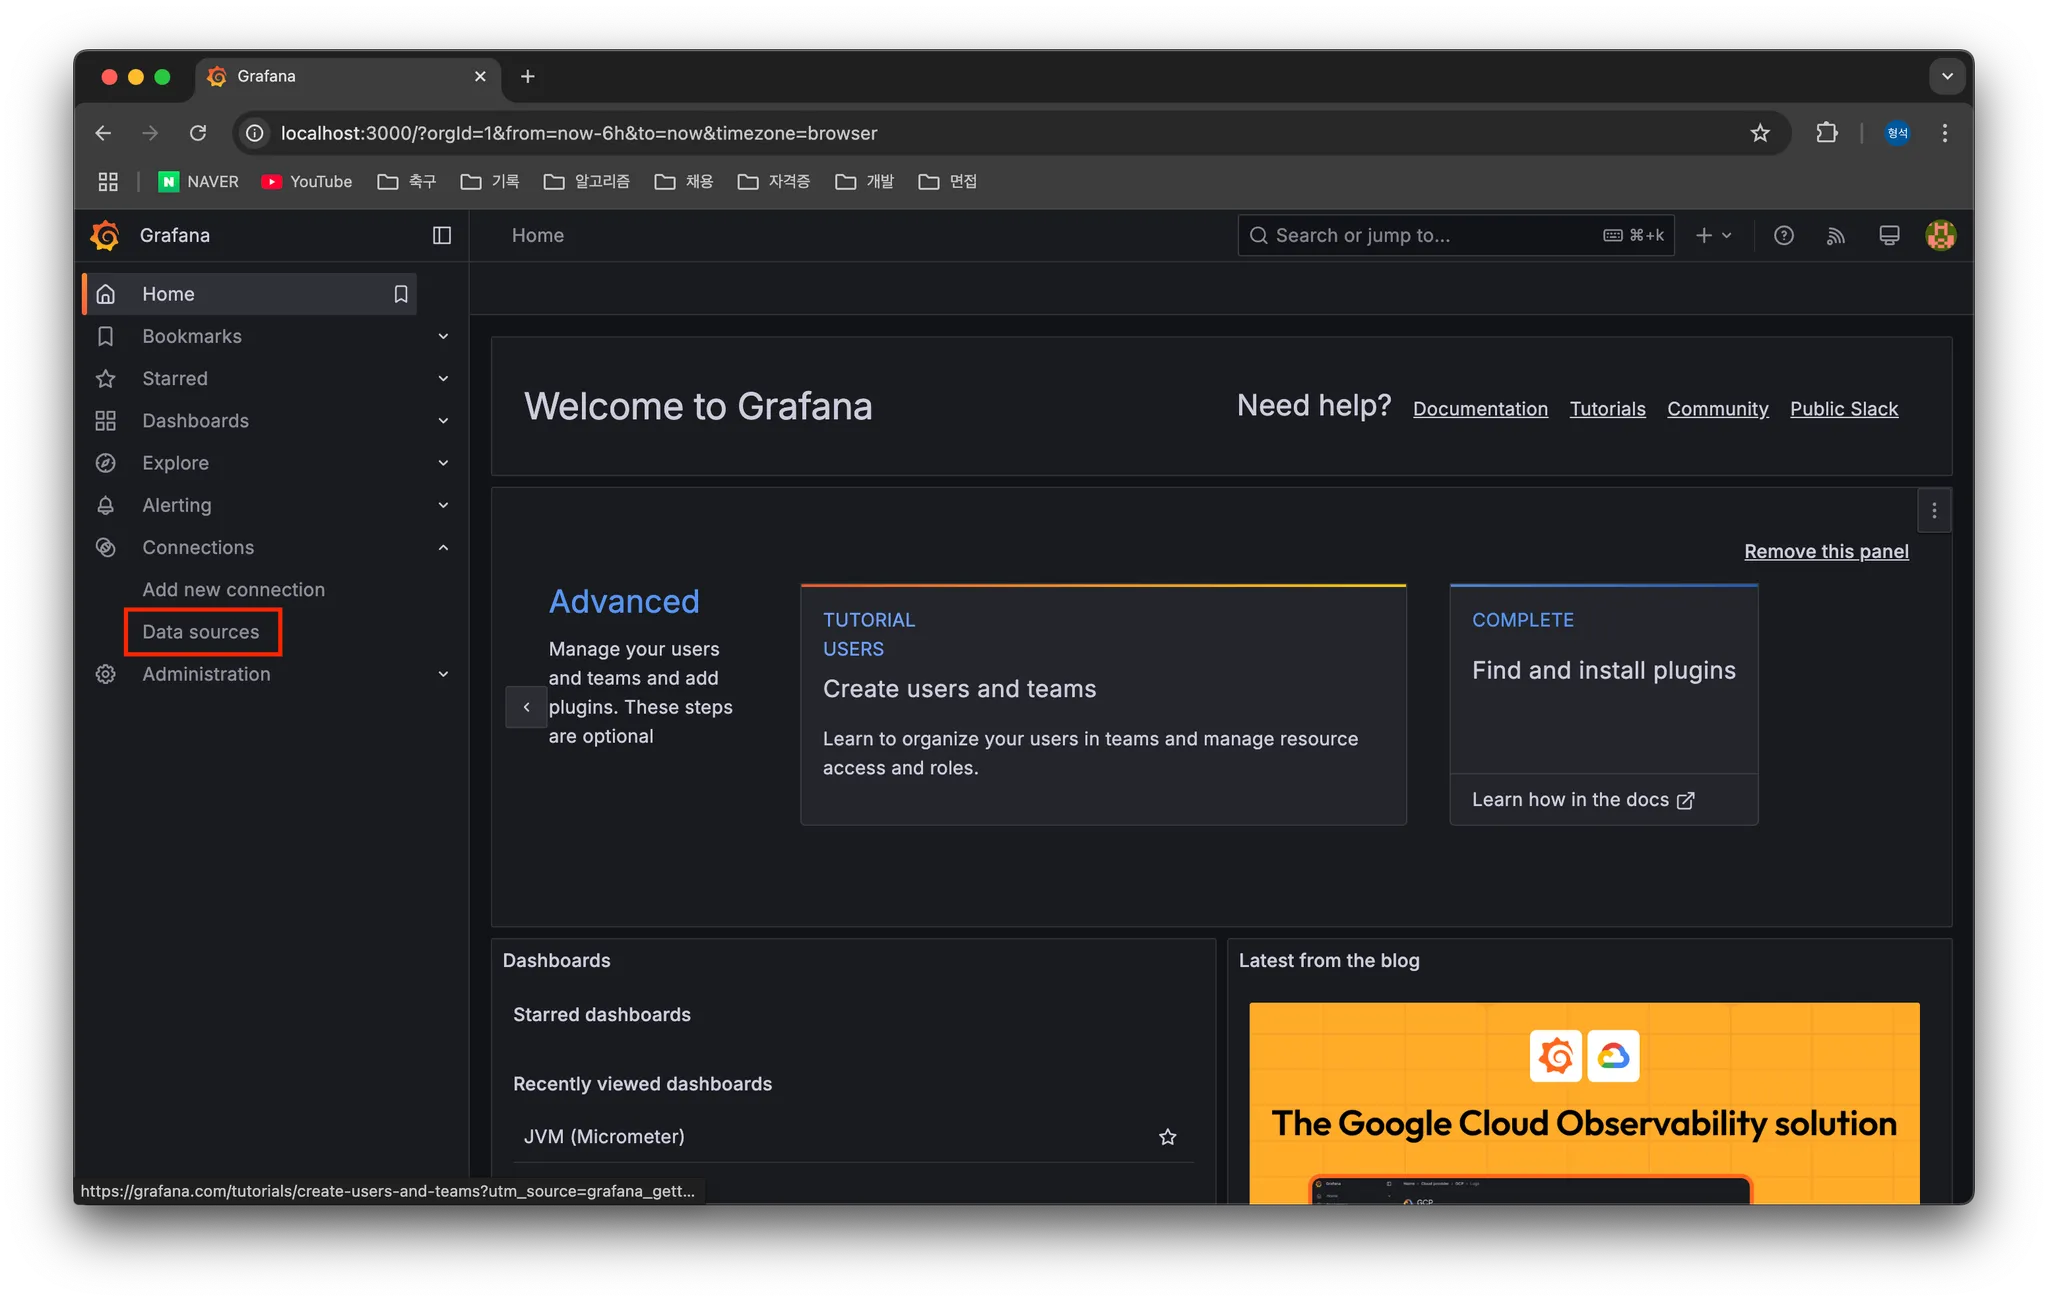
Task: Open the user profile avatar
Action: tap(1941, 235)
